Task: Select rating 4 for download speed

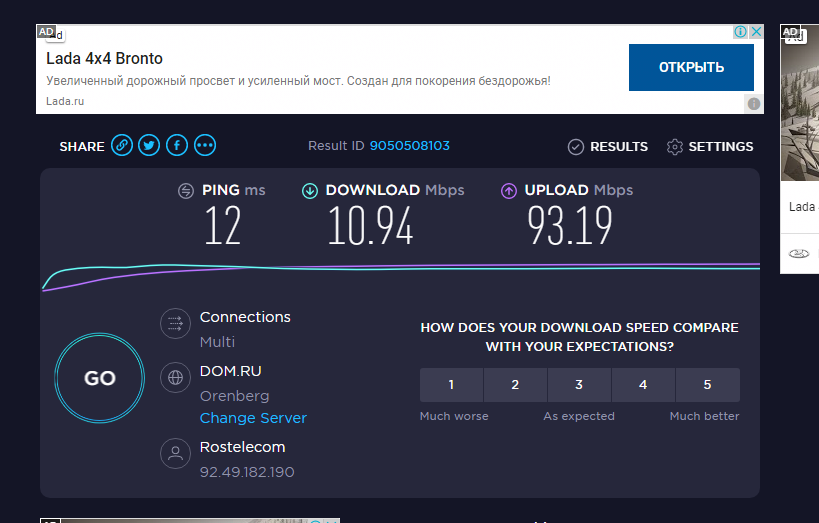Action: click(x=643, y=385)
